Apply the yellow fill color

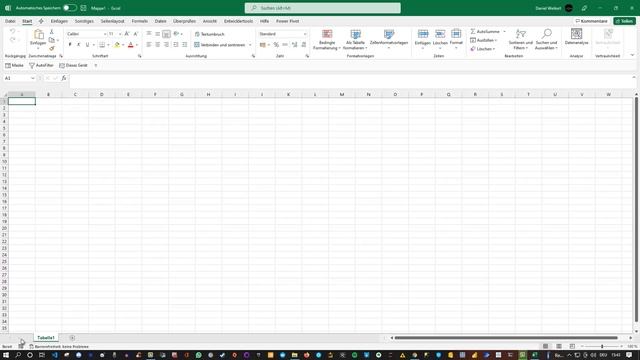117,44
